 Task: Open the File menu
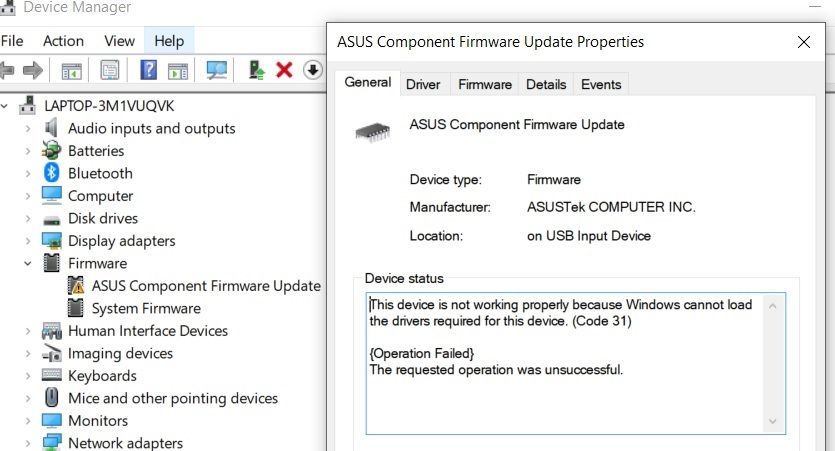pos(12,41)
